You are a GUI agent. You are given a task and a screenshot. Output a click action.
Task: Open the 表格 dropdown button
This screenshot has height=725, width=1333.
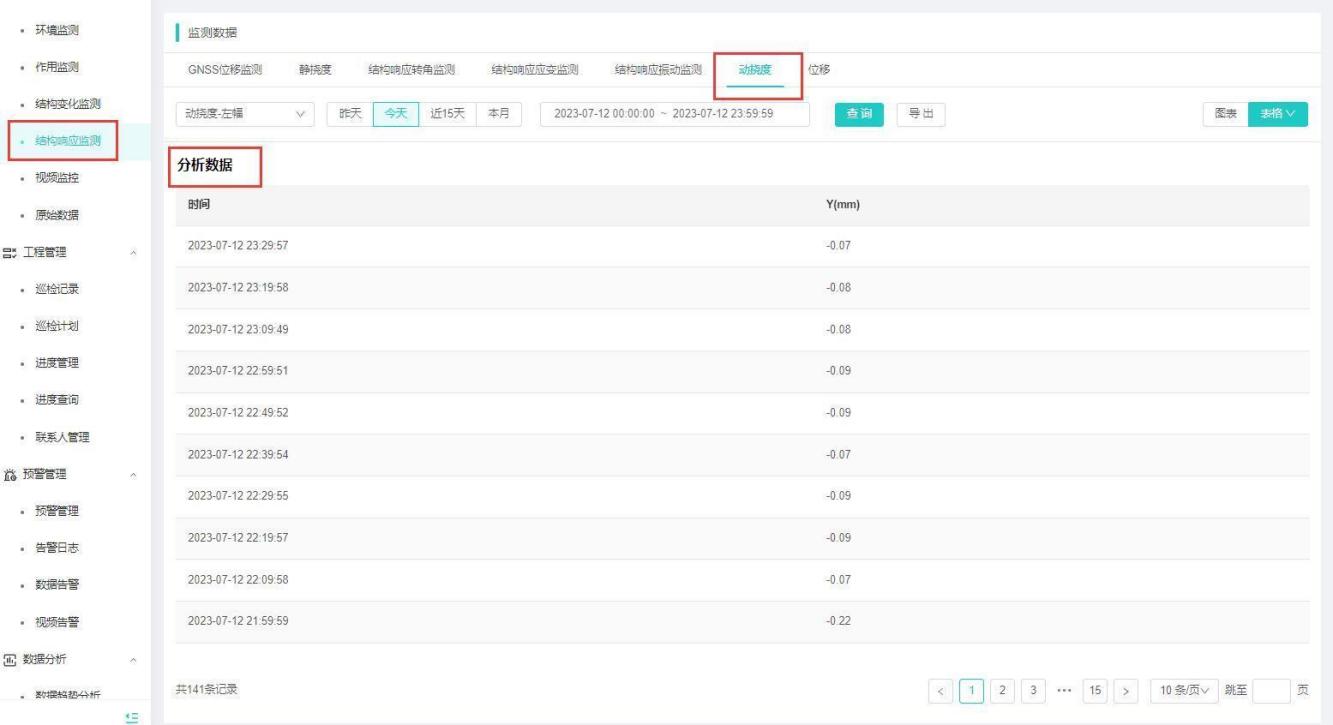point(1277,114)
